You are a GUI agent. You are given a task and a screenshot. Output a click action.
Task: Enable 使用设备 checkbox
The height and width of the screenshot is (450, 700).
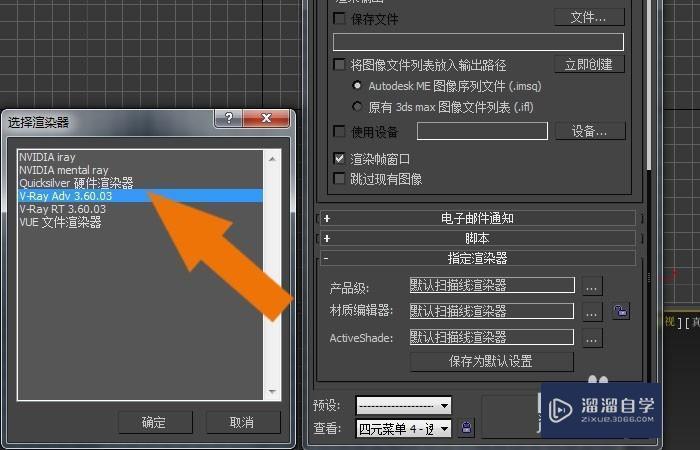click(x=339, y=131)
